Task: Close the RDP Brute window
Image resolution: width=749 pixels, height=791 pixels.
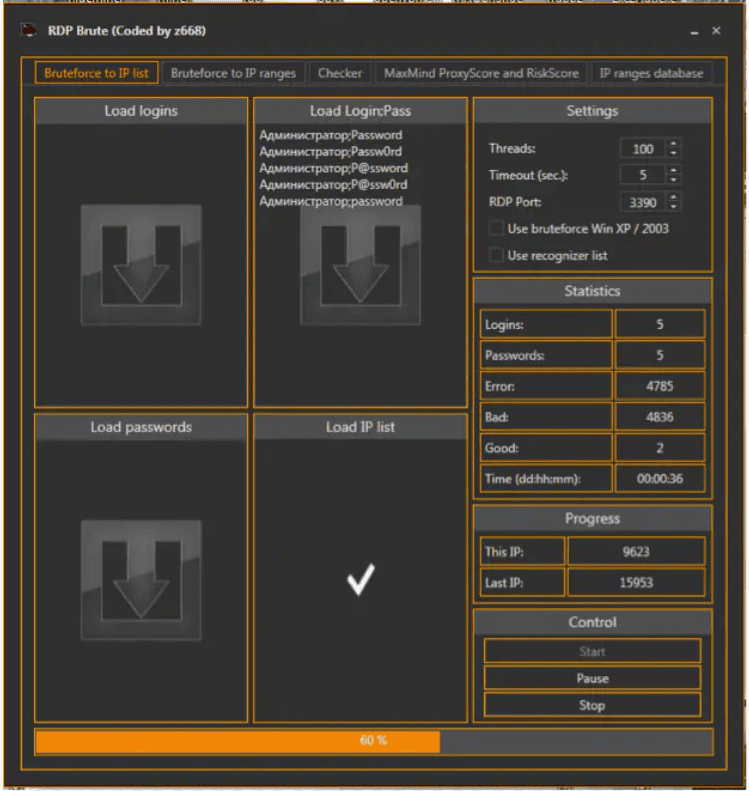Action: (716, 31)
